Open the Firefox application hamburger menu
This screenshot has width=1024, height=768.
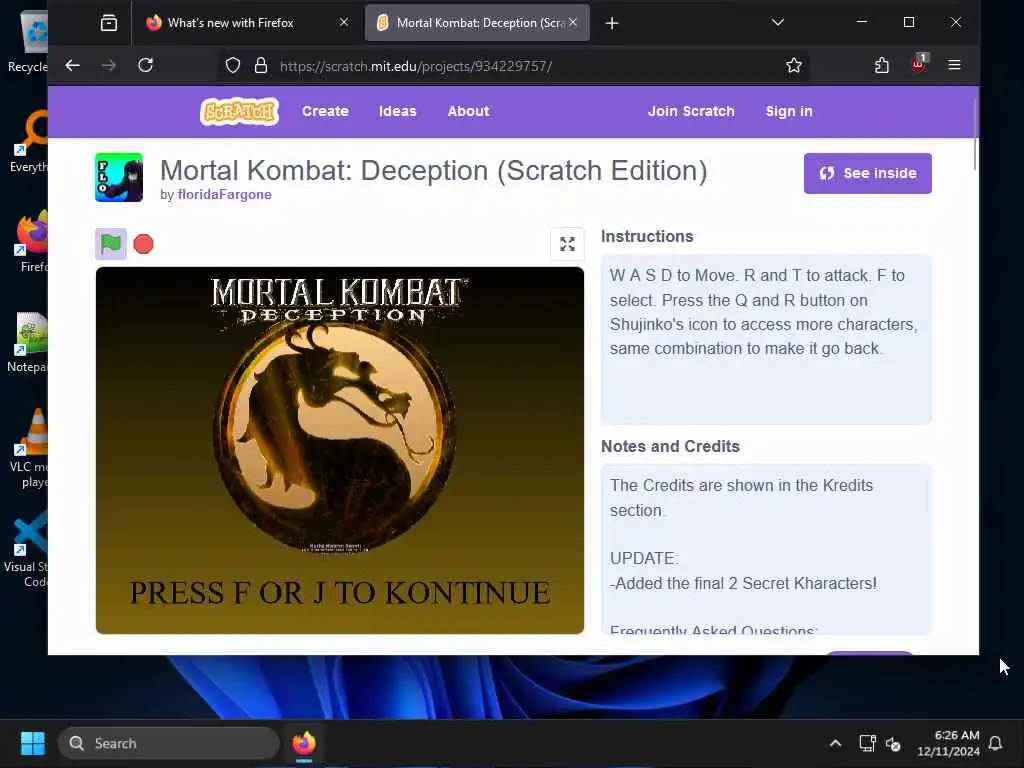click(954, 65)
